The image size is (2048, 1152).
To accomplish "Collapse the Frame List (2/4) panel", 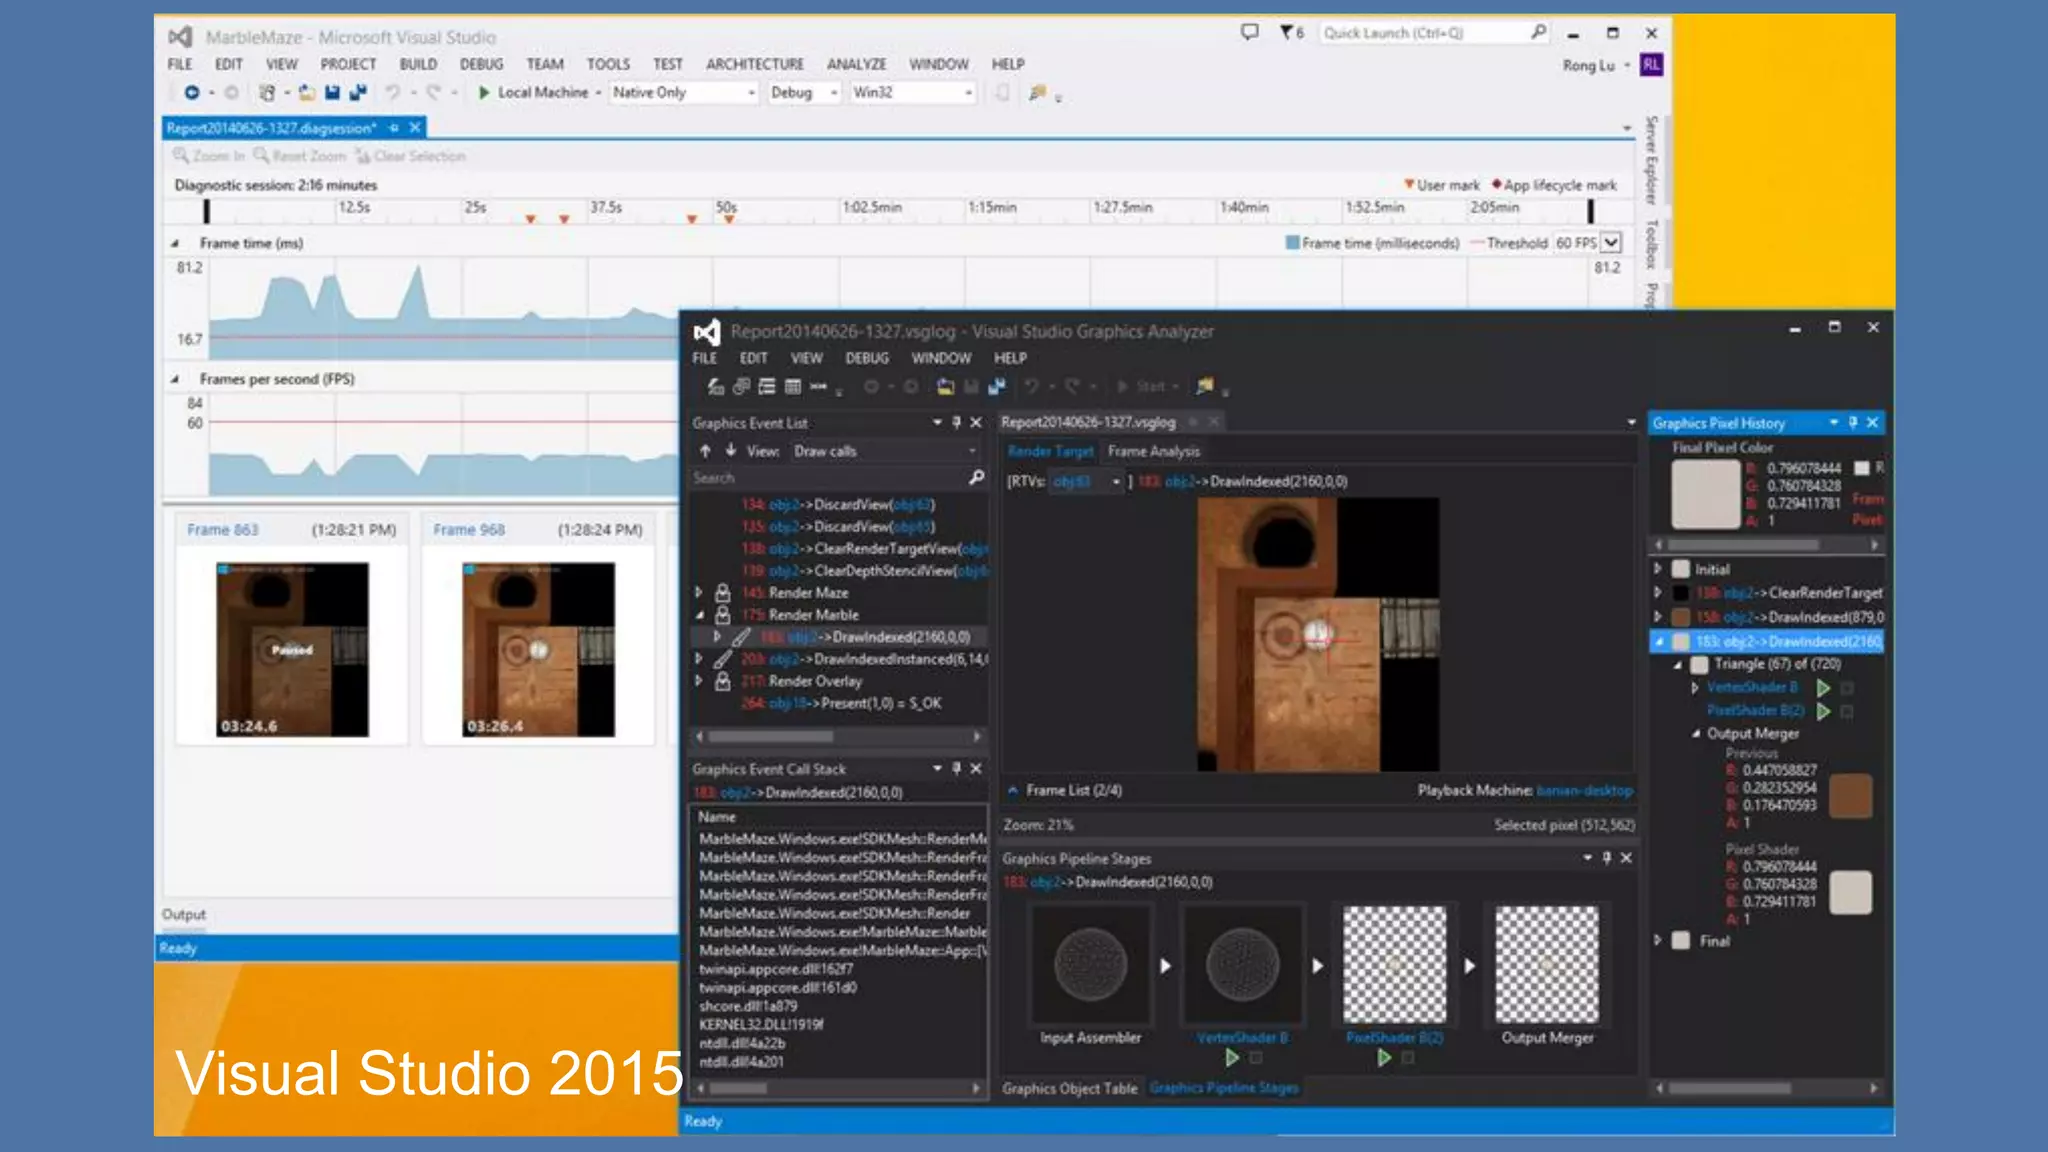I will [1012, 790].
